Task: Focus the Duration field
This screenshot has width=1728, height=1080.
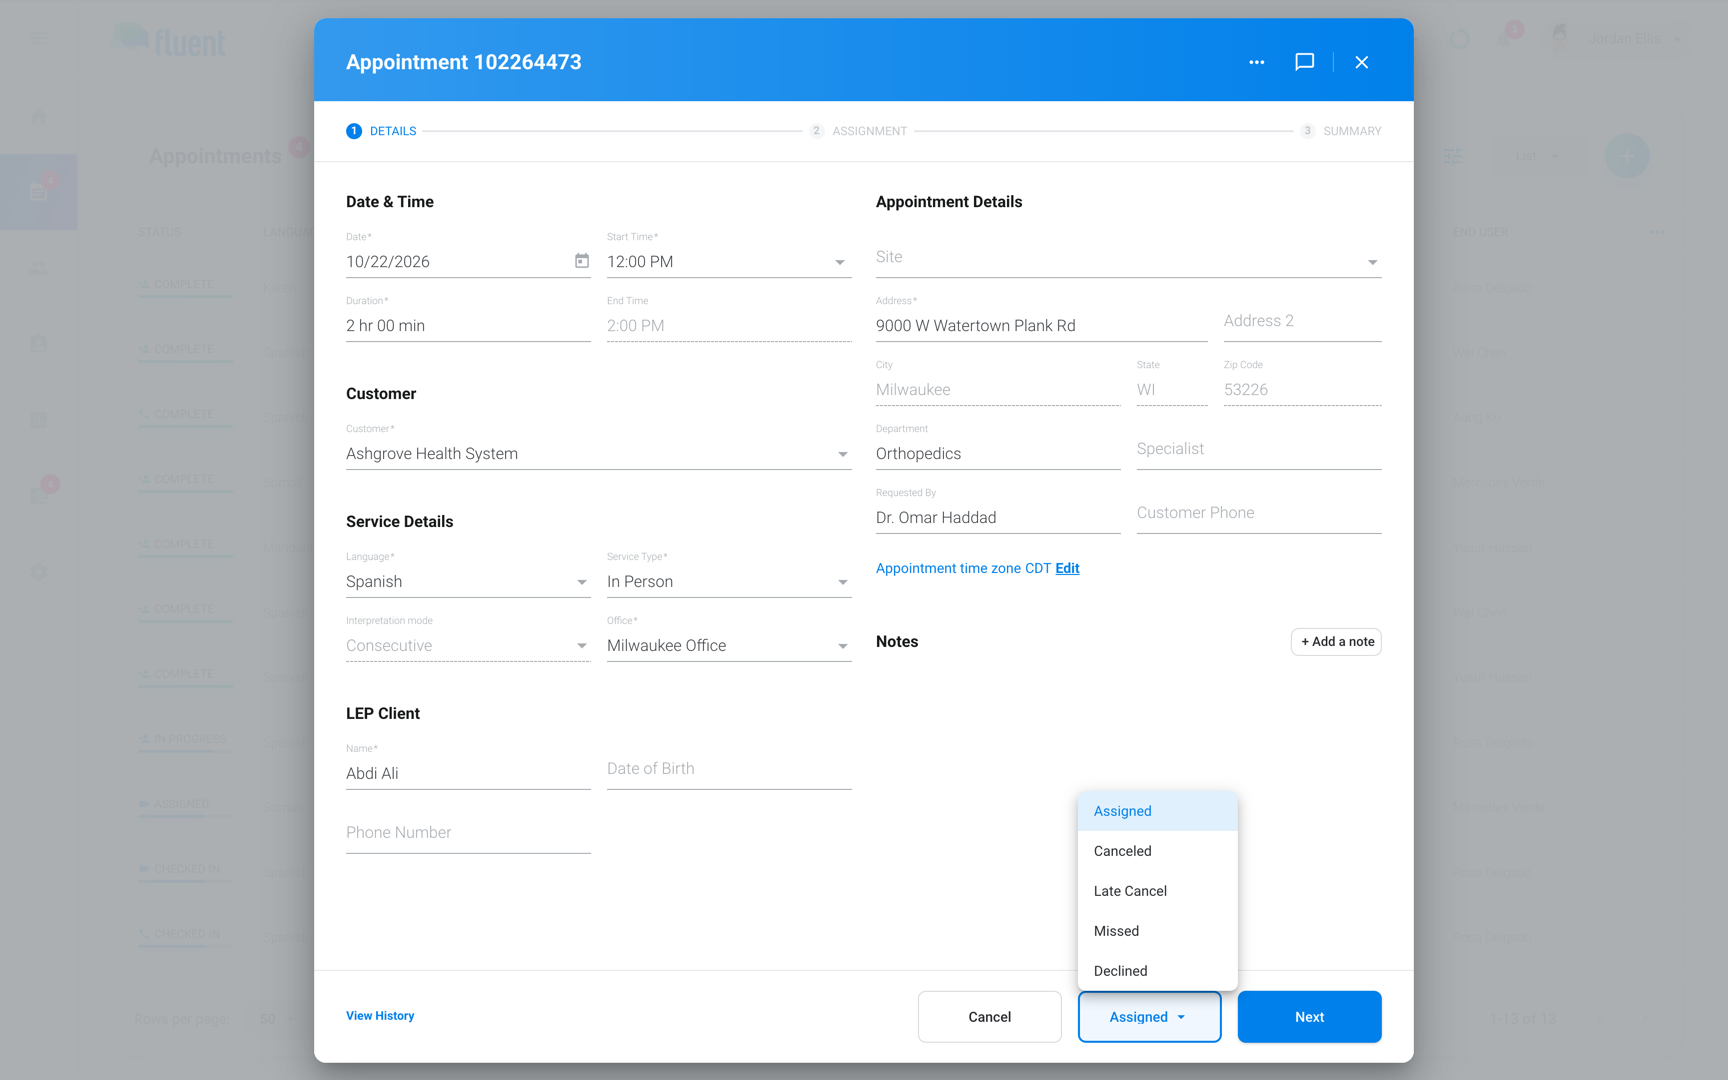Action: (x=468, y=326)
